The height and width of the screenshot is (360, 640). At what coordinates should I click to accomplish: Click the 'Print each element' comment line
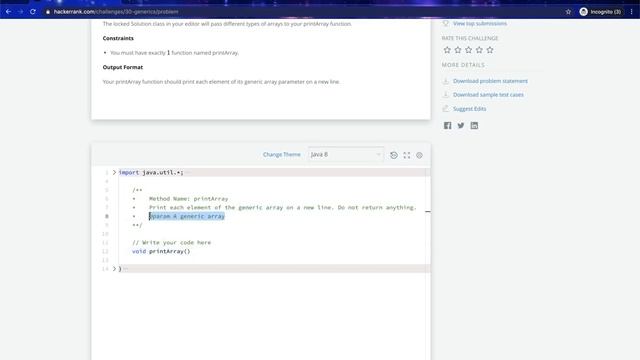(x=282, y=207)
